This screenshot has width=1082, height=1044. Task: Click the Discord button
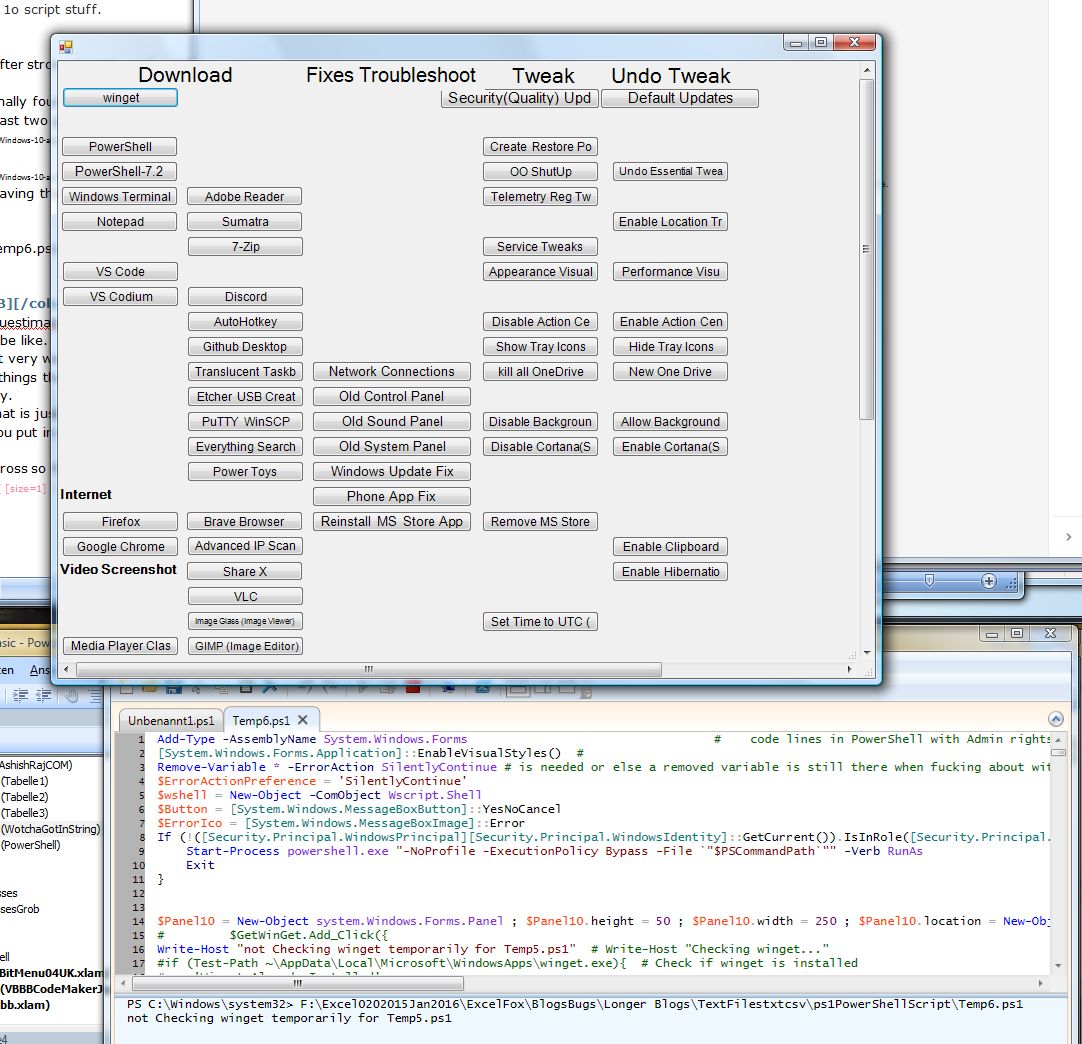(x=245, y=297)
